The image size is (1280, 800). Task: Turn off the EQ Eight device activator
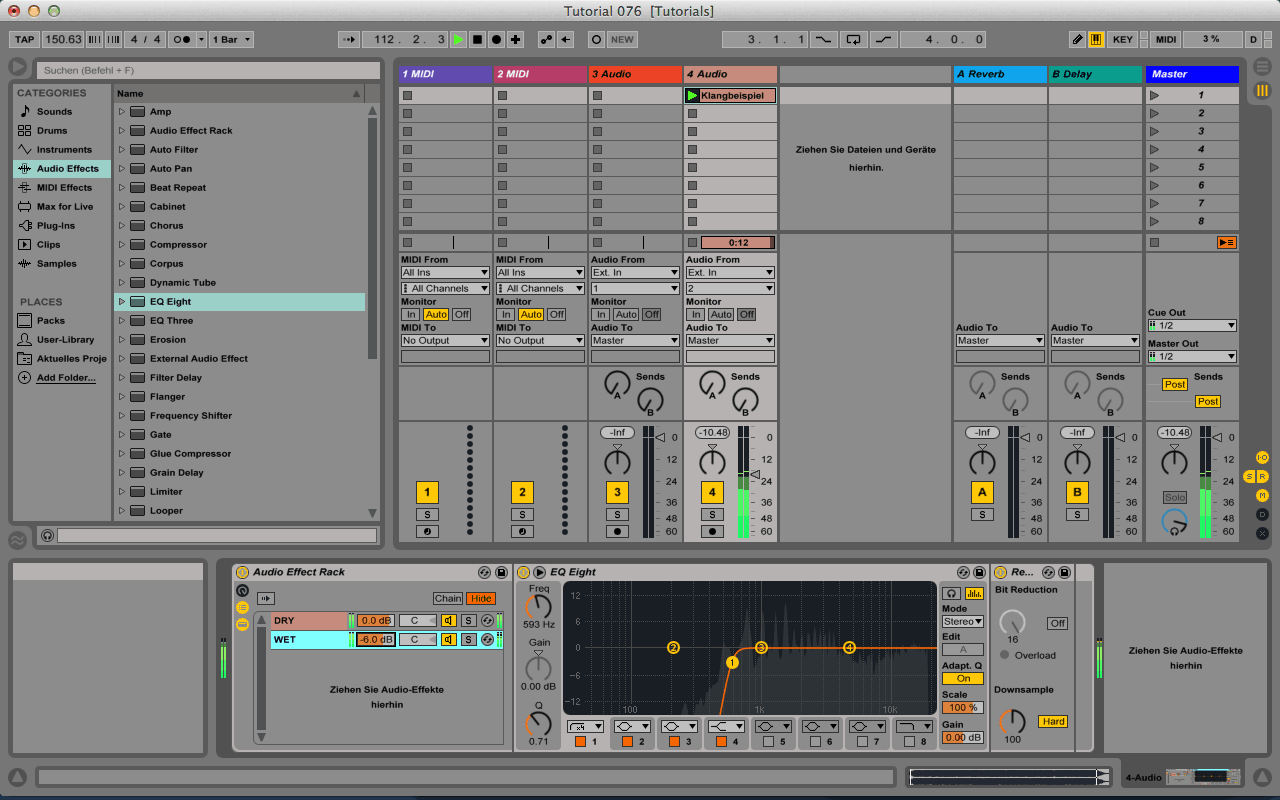525,572
